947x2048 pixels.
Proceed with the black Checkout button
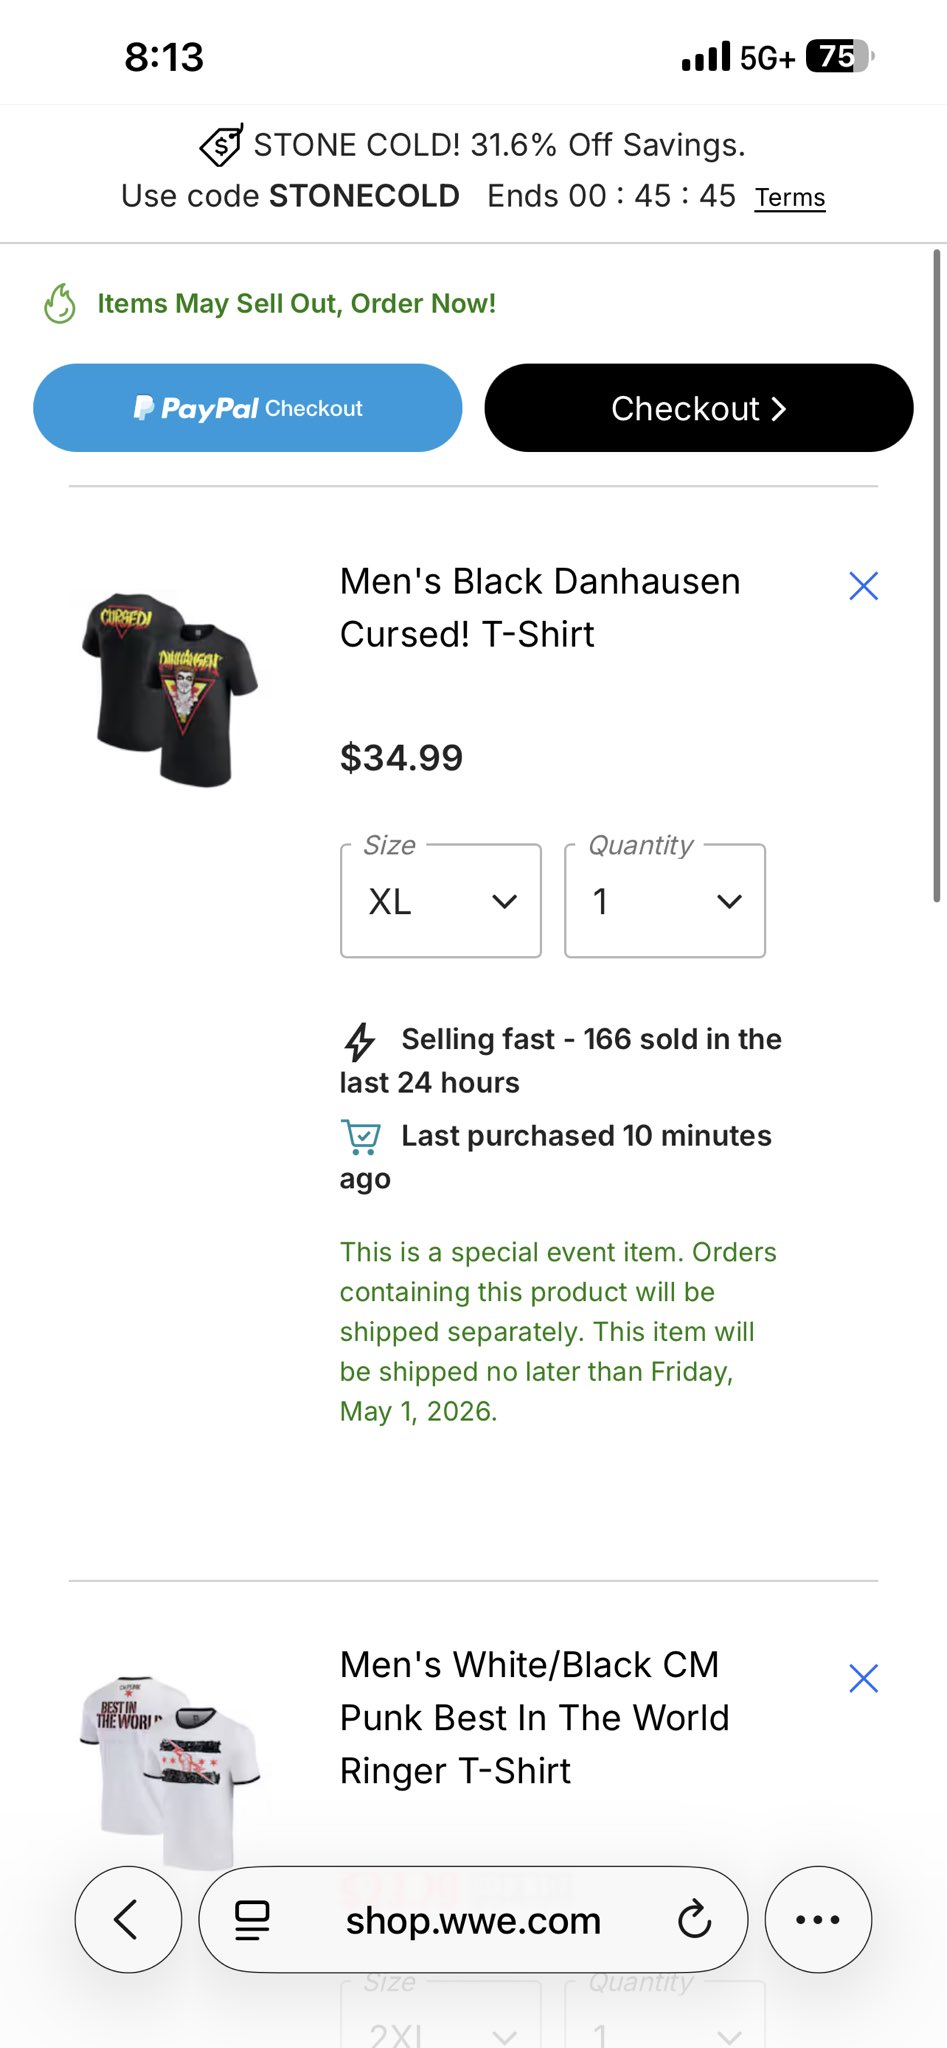point(698,408)
